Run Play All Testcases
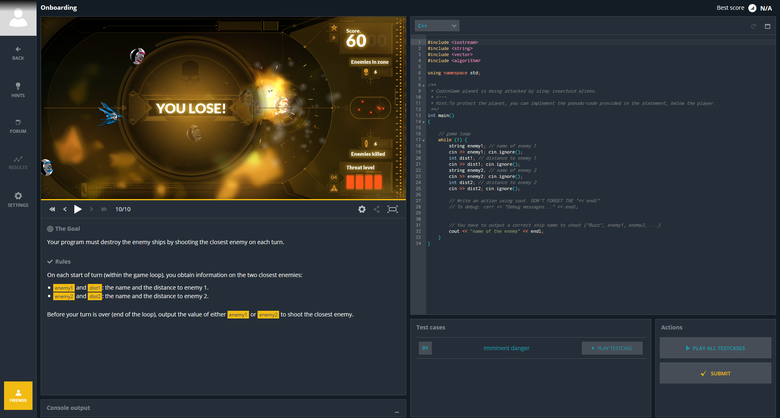780x418 pixels. [x=715, y=348]
